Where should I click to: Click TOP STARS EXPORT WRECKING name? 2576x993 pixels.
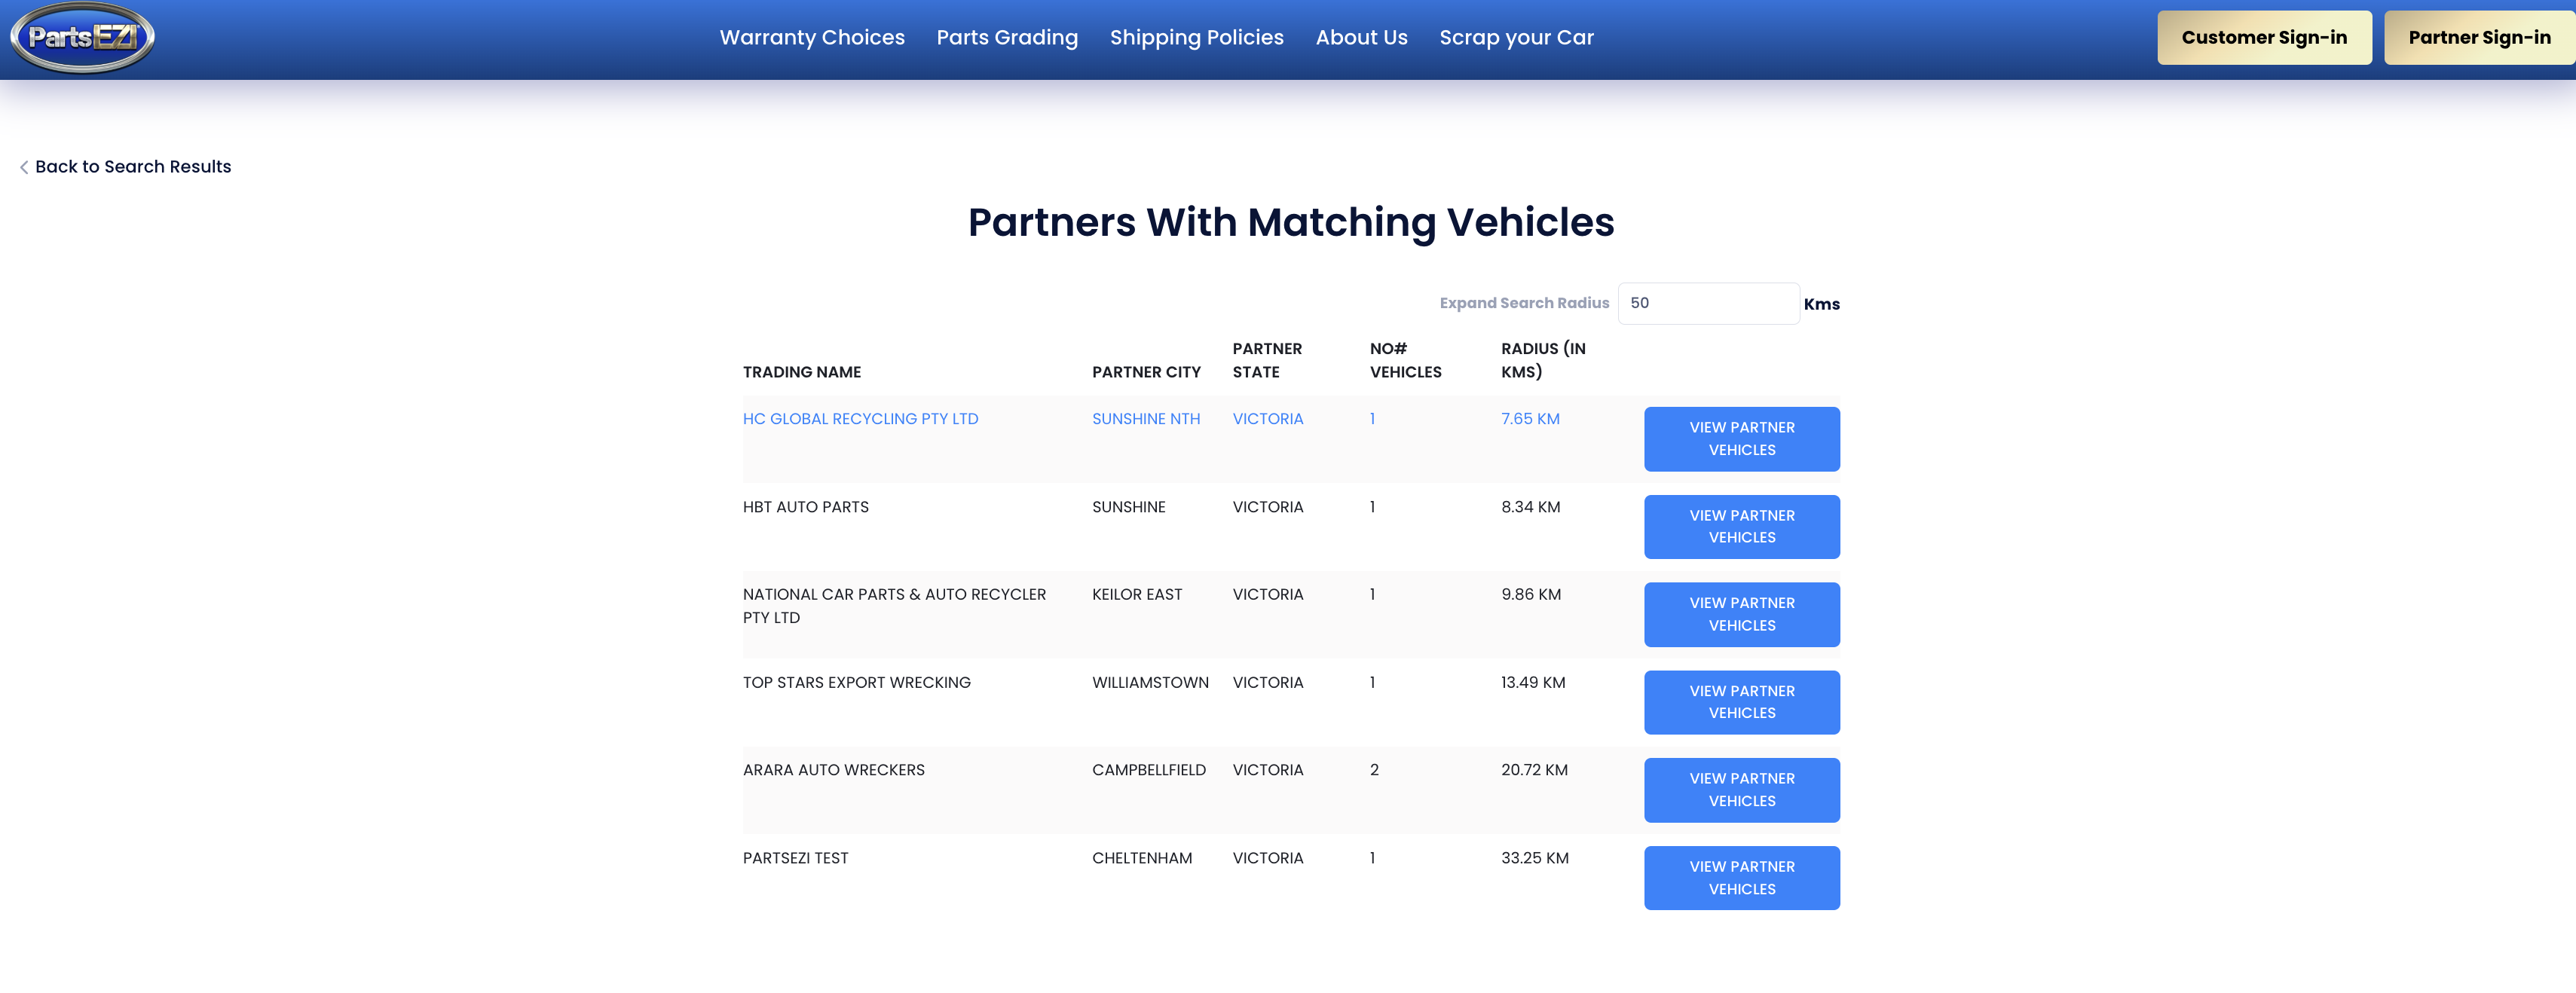(856, 682)
